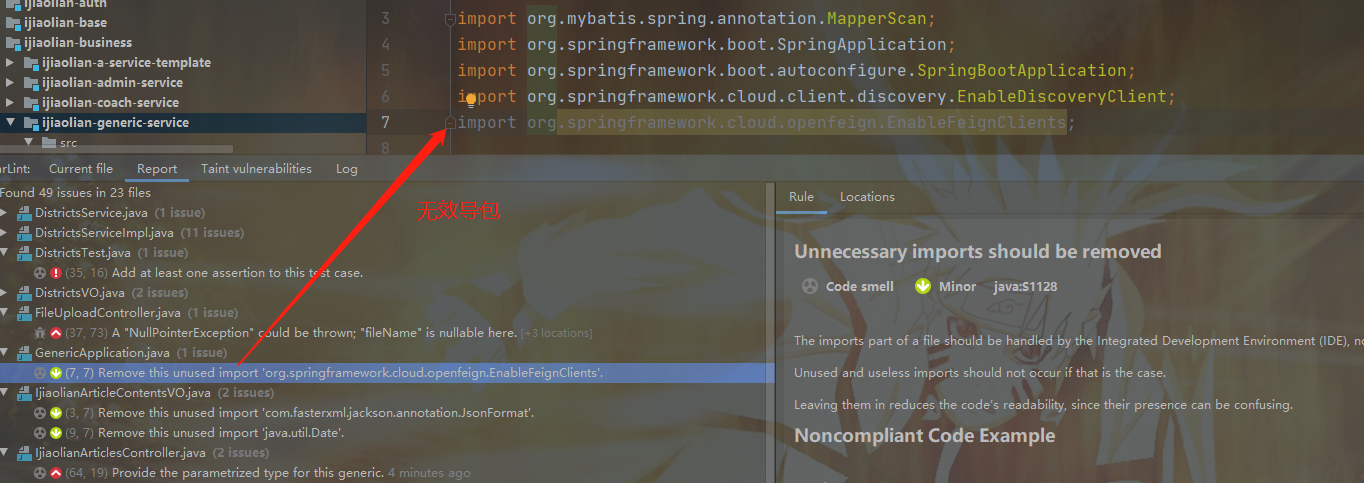Open the Log tab
Viewport: 1364px width, 483px height.
[347, 169]
